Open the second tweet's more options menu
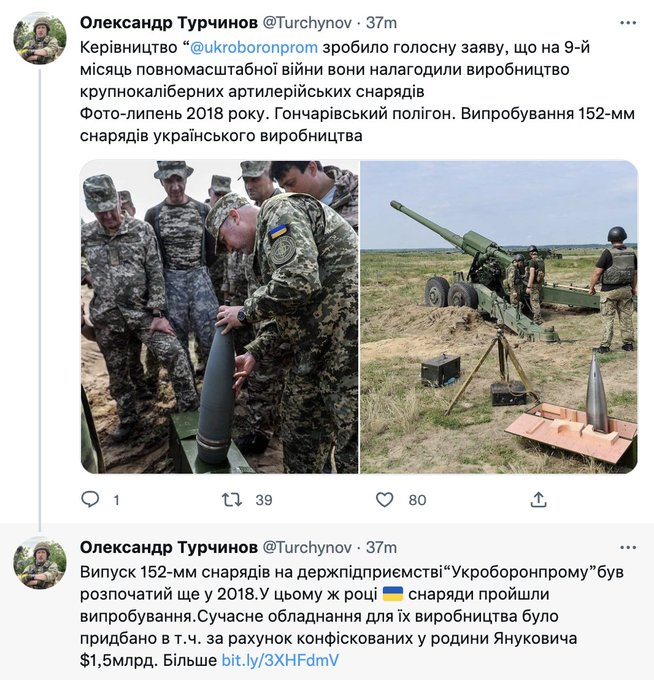The image size is (654, 680). coord(628,548)
